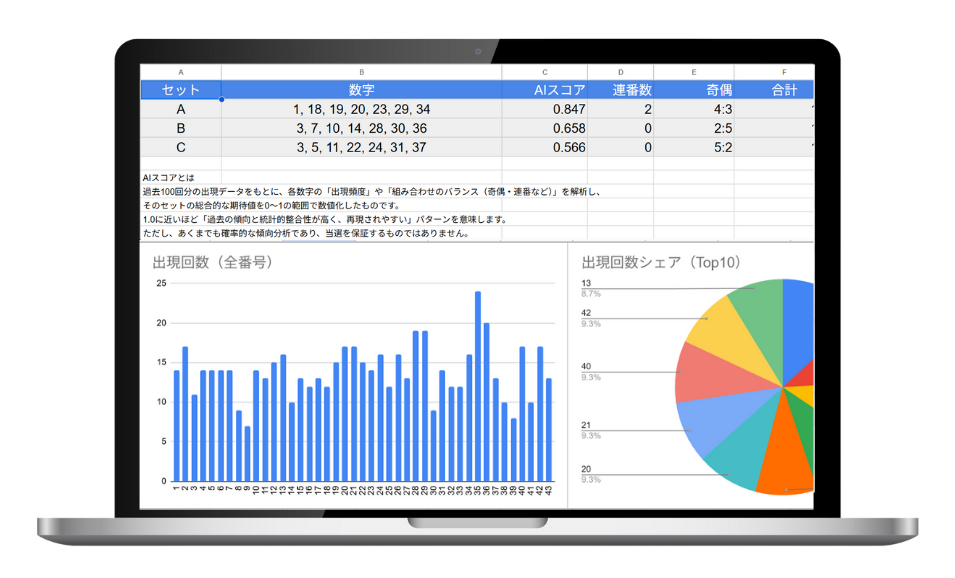Click the 奇偶 header cell
Image resolution: width=955 pixels, height=578 pixels.
pyautogui.click(x=693, y=90)
